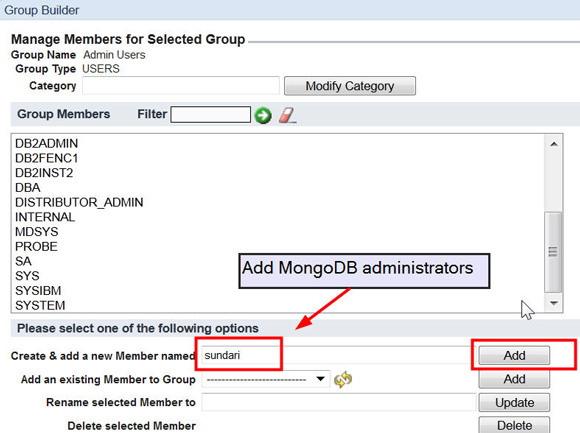The width and height of the screenshot is (580, 433).
Task: Focus the Rename selected Member field
Action: [338, 402]
